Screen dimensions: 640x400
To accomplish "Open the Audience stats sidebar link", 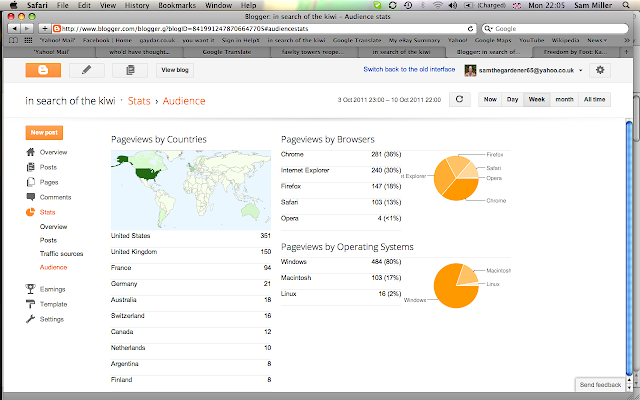I will 53,267.
